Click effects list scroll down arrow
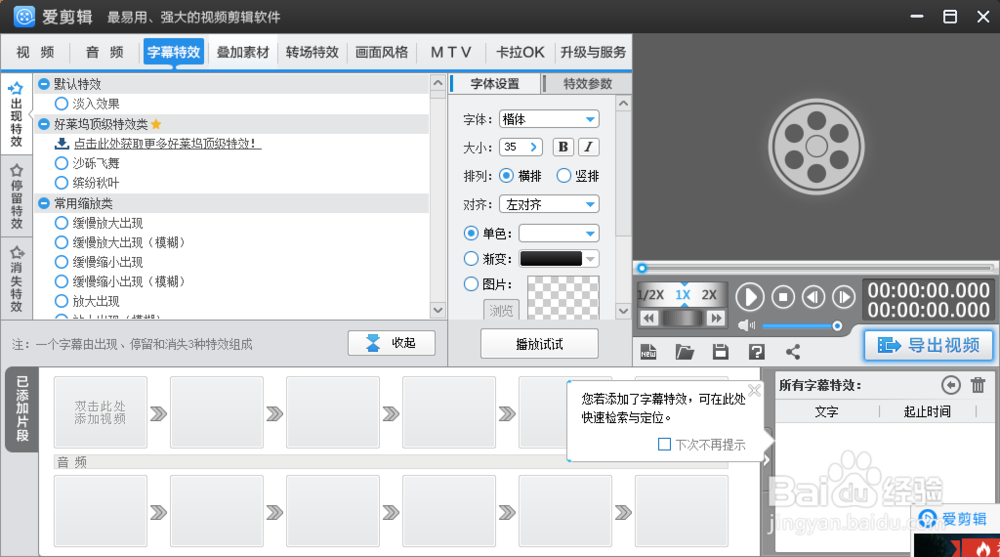 tap(438, 310)
